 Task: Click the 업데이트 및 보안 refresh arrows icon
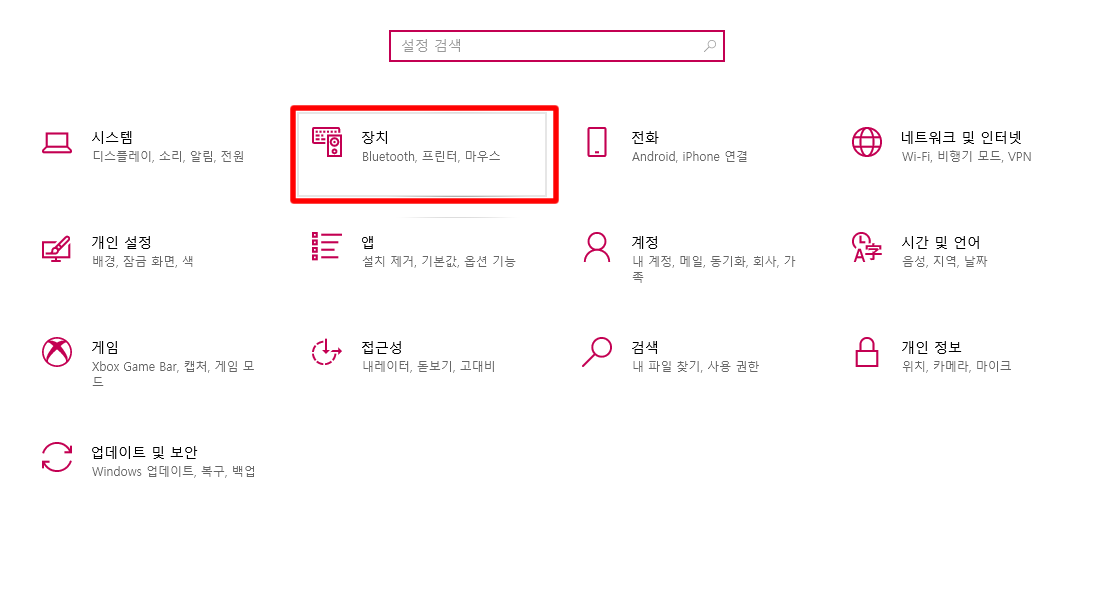(57, 457)
